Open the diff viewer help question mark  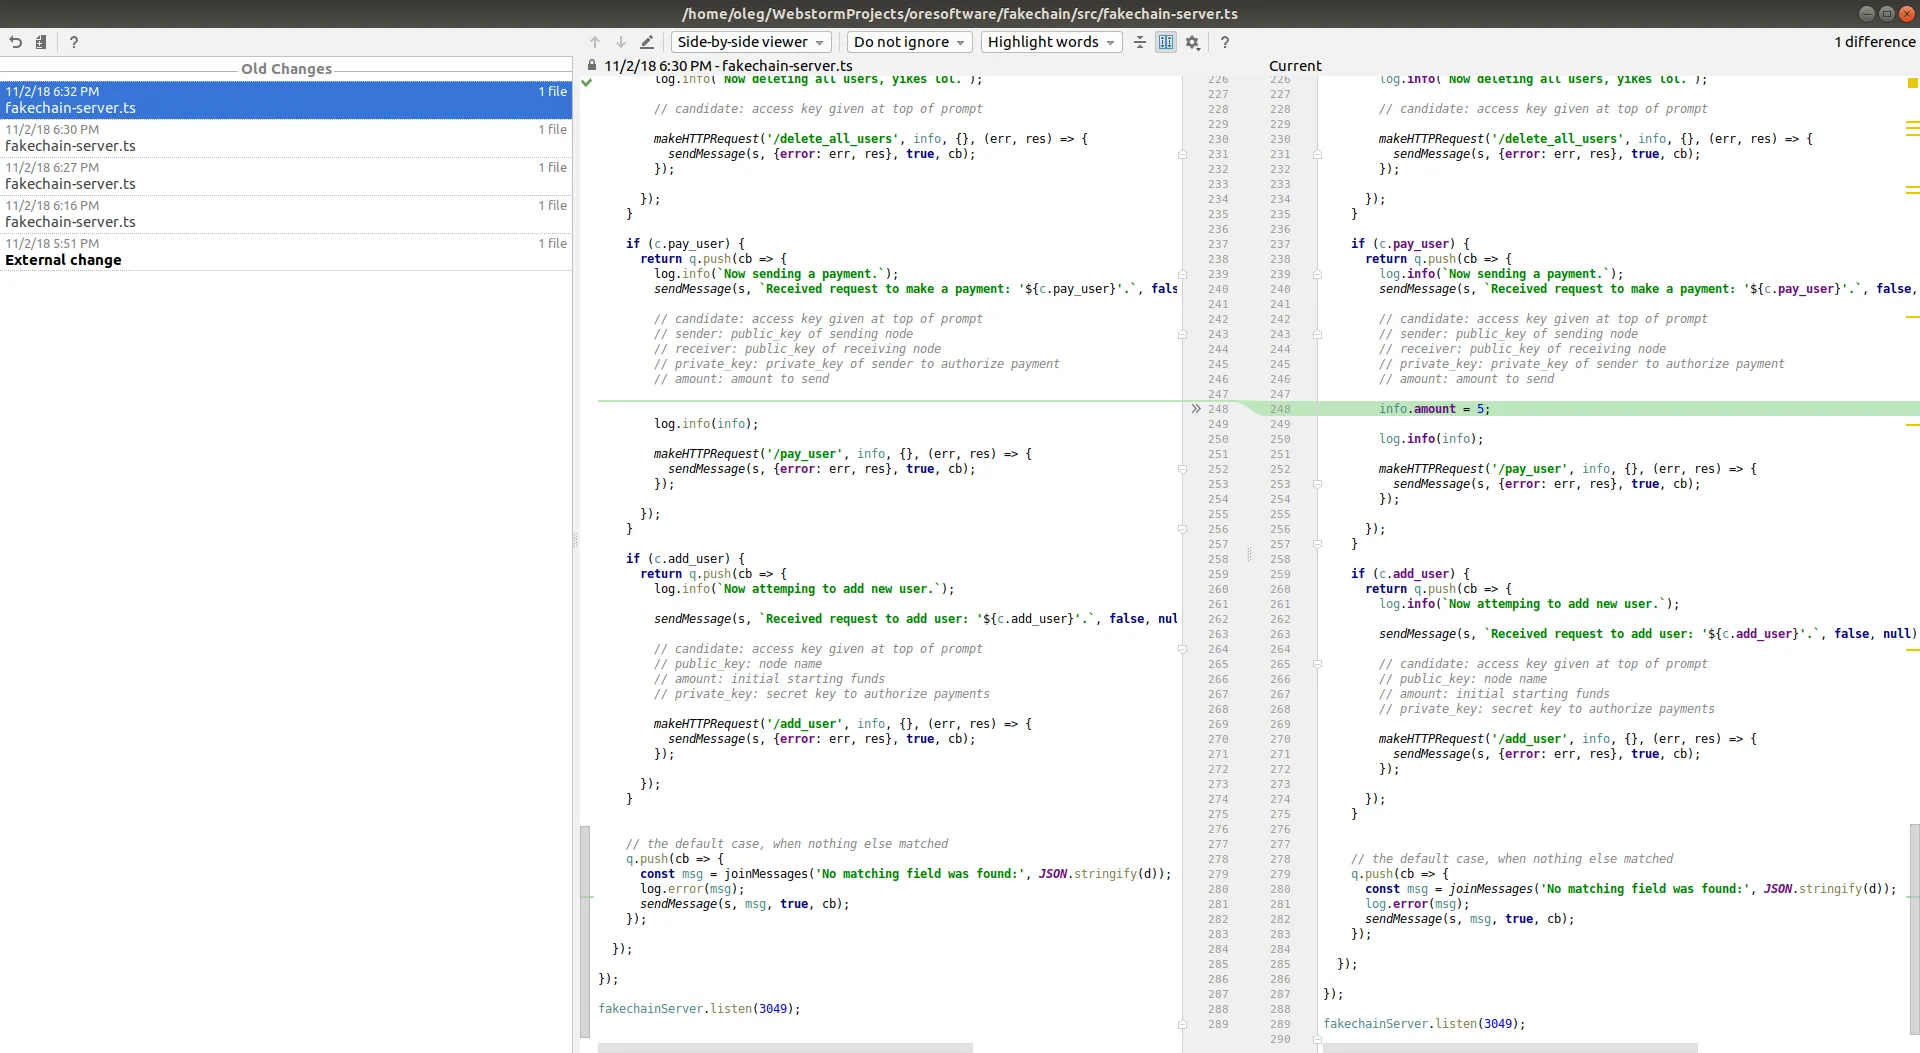coord(1225,42)
